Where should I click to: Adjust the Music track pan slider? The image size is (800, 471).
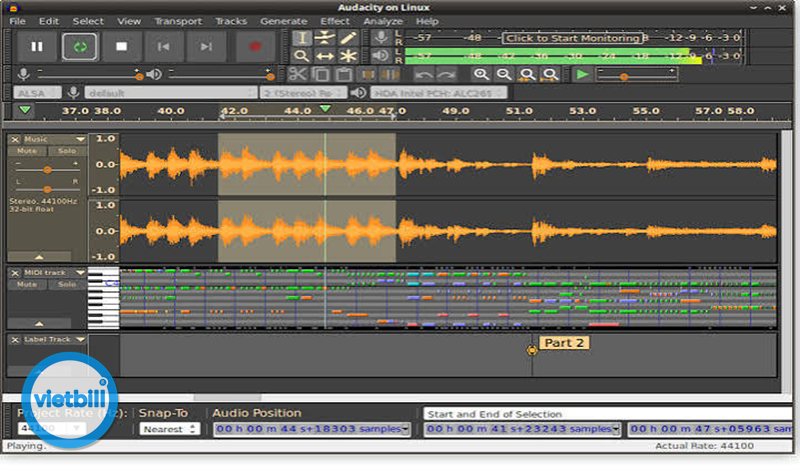pyautogui.click(x=47, y=188)
